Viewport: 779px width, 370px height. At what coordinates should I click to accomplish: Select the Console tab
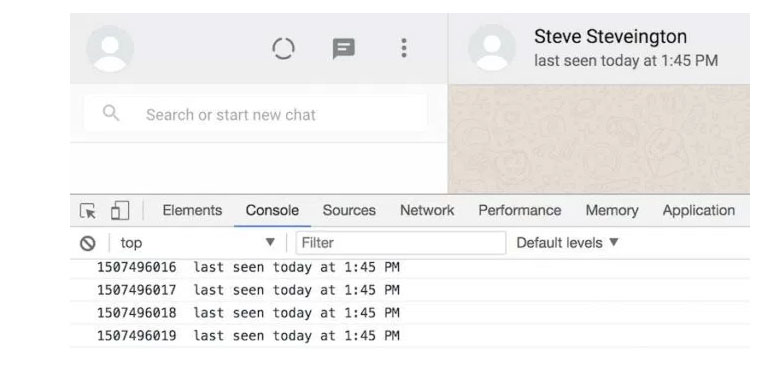[272, 211]
